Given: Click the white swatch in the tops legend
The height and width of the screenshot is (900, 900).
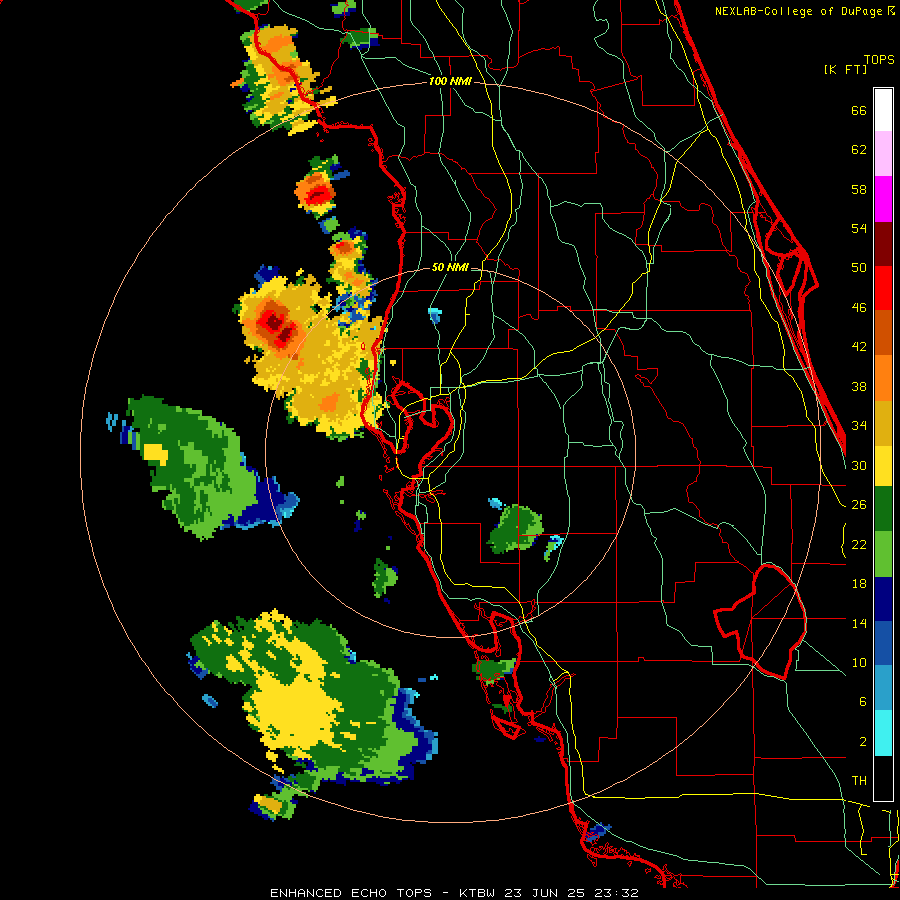Looking at the screenshot, I should pos(883,110).
